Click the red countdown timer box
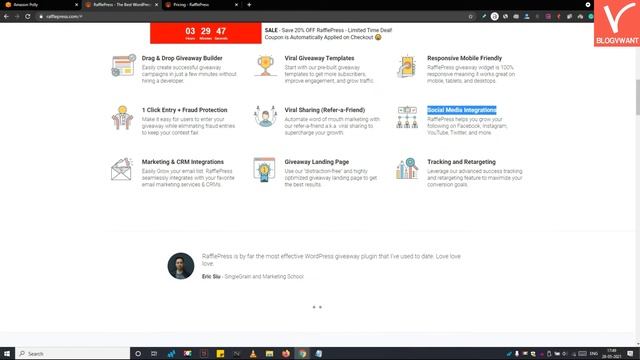The image size is (640, 360). coord(205,33)
